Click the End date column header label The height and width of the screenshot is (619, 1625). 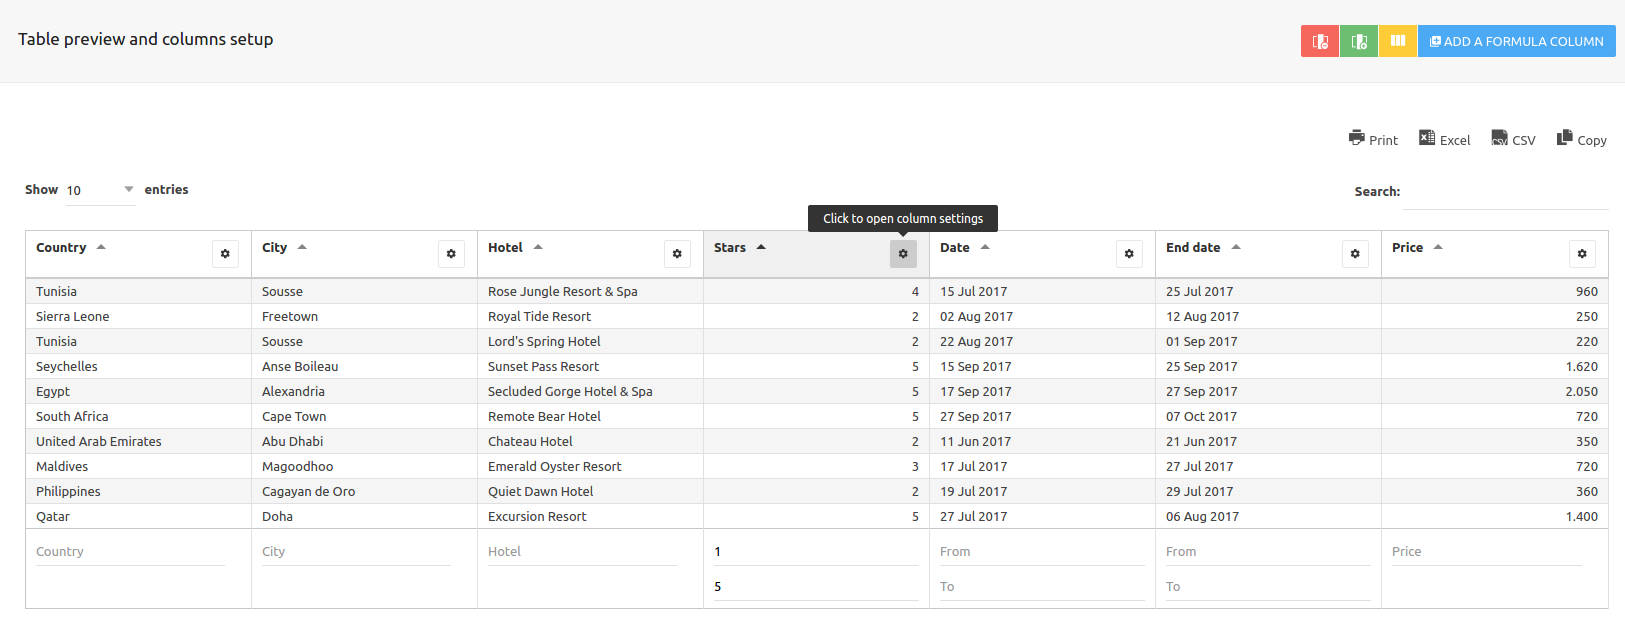1193,247
